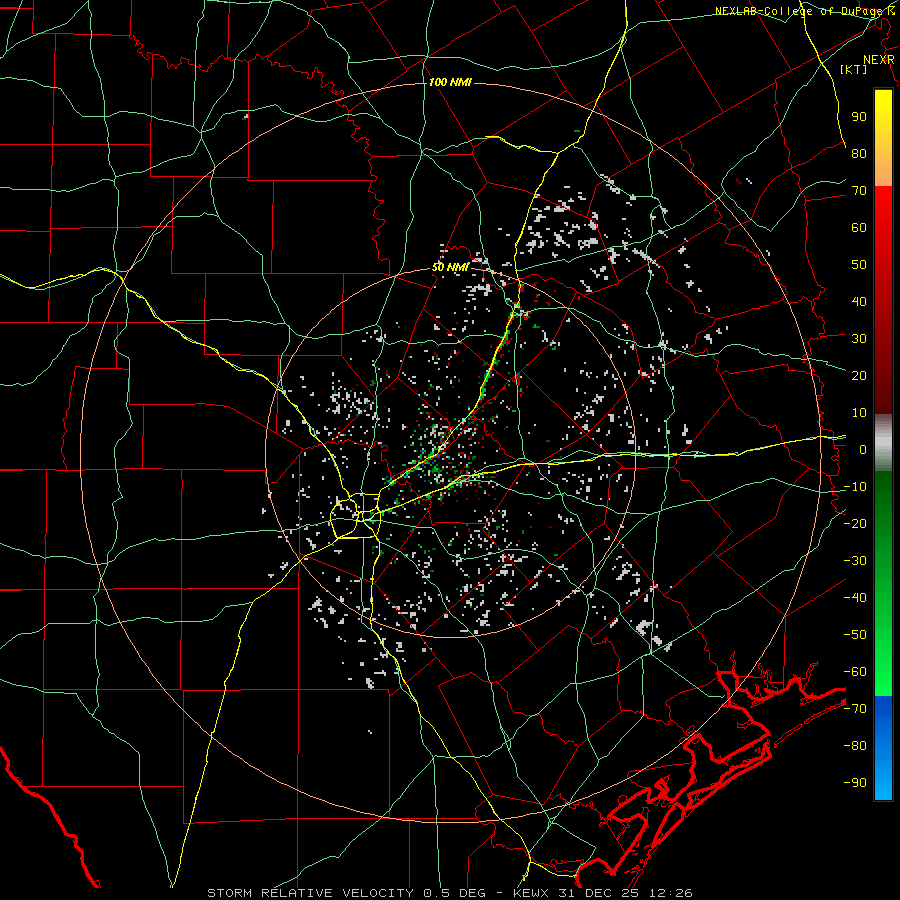Click the 10 value on the velocity scale
900x900 pixels.
point(859,413)
